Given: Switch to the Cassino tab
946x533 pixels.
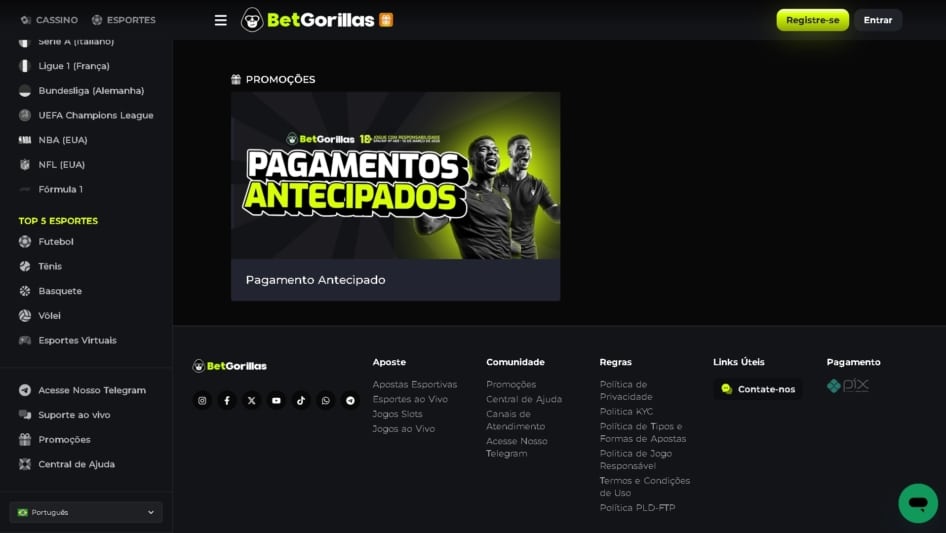Looking at the screenshot, I should point(49,20).
